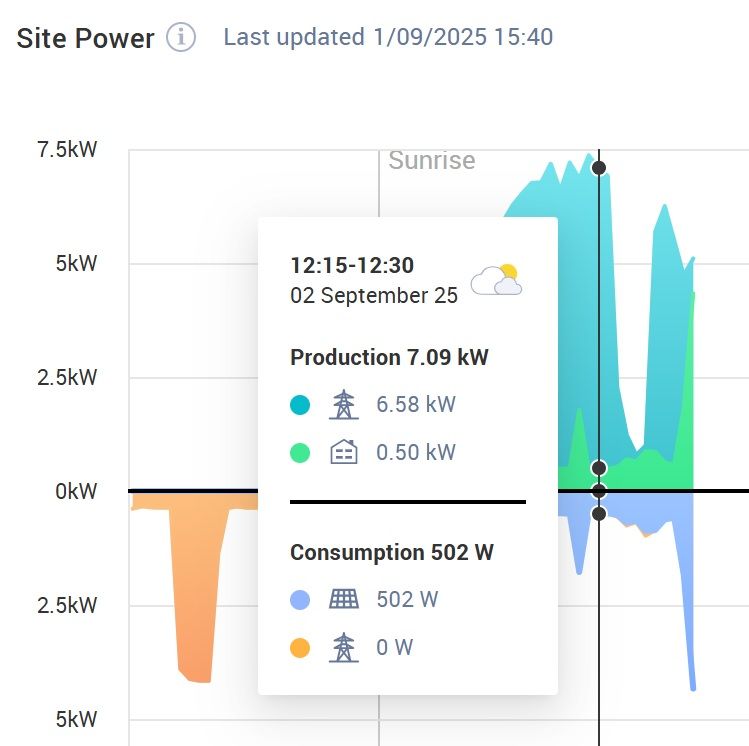Click the Sunrise marker label
The width and height of the screenshot is (749, 746).
coord(432,160)
